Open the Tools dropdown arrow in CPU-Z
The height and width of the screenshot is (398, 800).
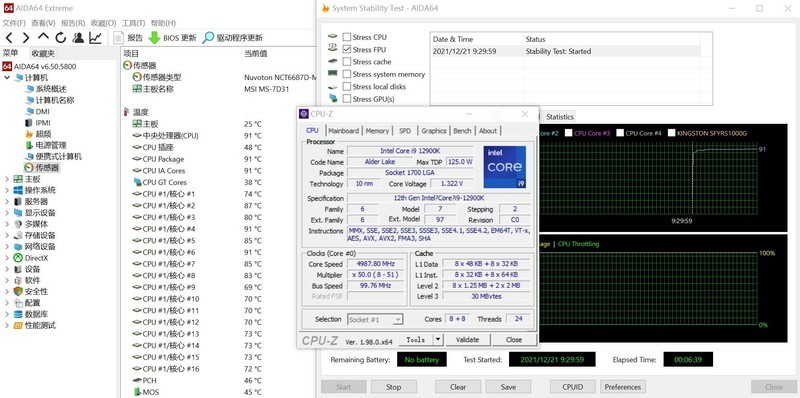click(438, 339)
